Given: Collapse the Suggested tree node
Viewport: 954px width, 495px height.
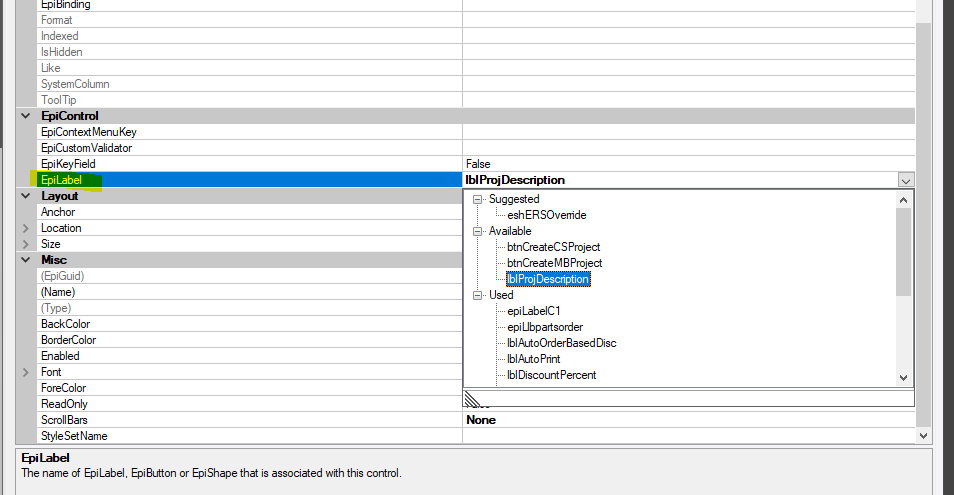Looking at the screenshot, I should pos(478,199).
